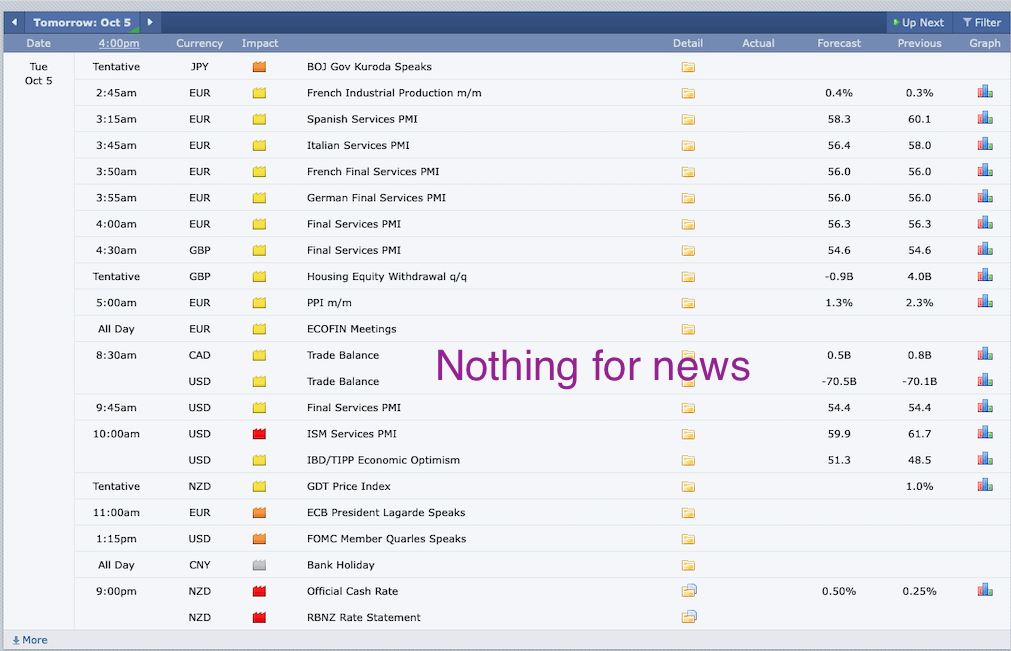Change the 4:00pm time setting

[119, 43]
